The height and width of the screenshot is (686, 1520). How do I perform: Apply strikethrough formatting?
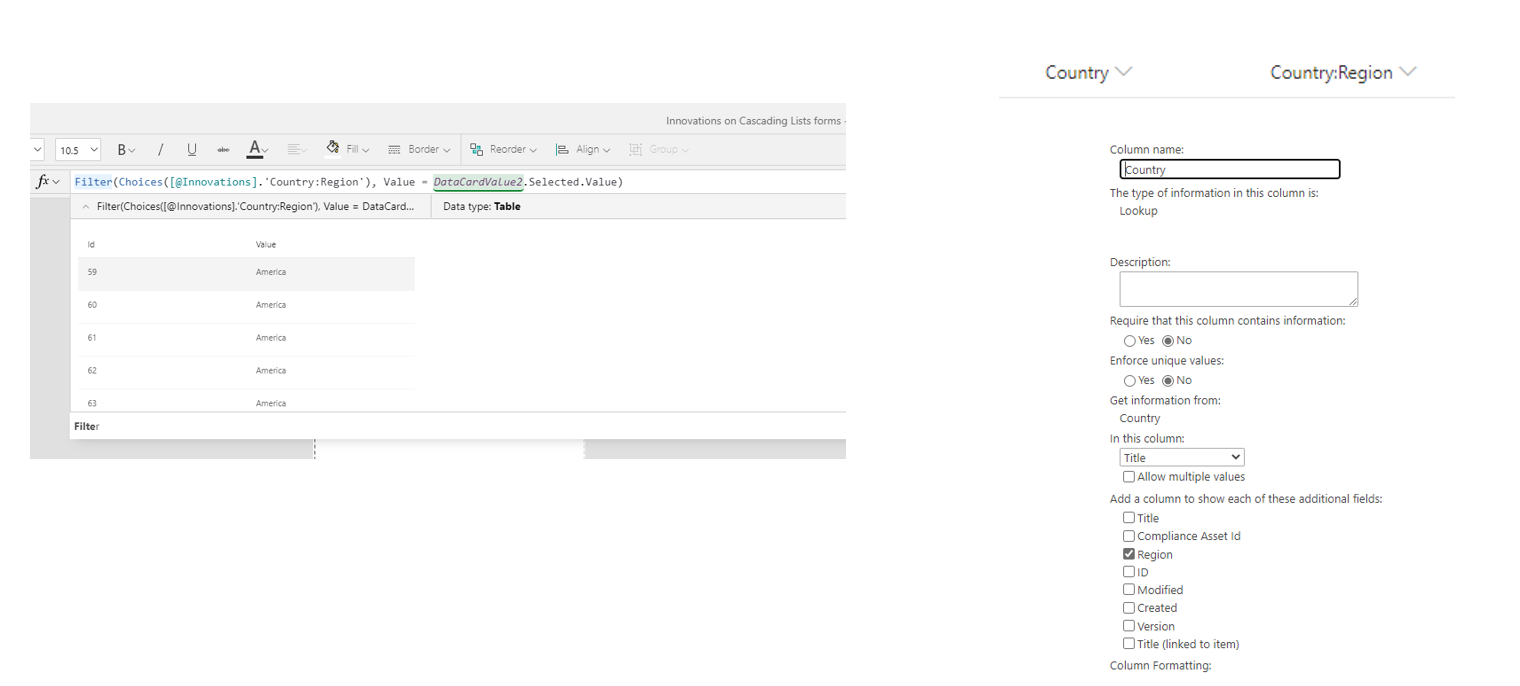(x=223, y=148)
